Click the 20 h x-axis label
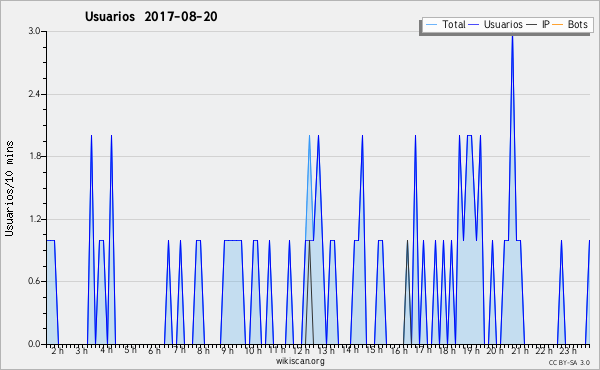Image resolution: width=600 pixels, height=370 pixels. (495, 350)
